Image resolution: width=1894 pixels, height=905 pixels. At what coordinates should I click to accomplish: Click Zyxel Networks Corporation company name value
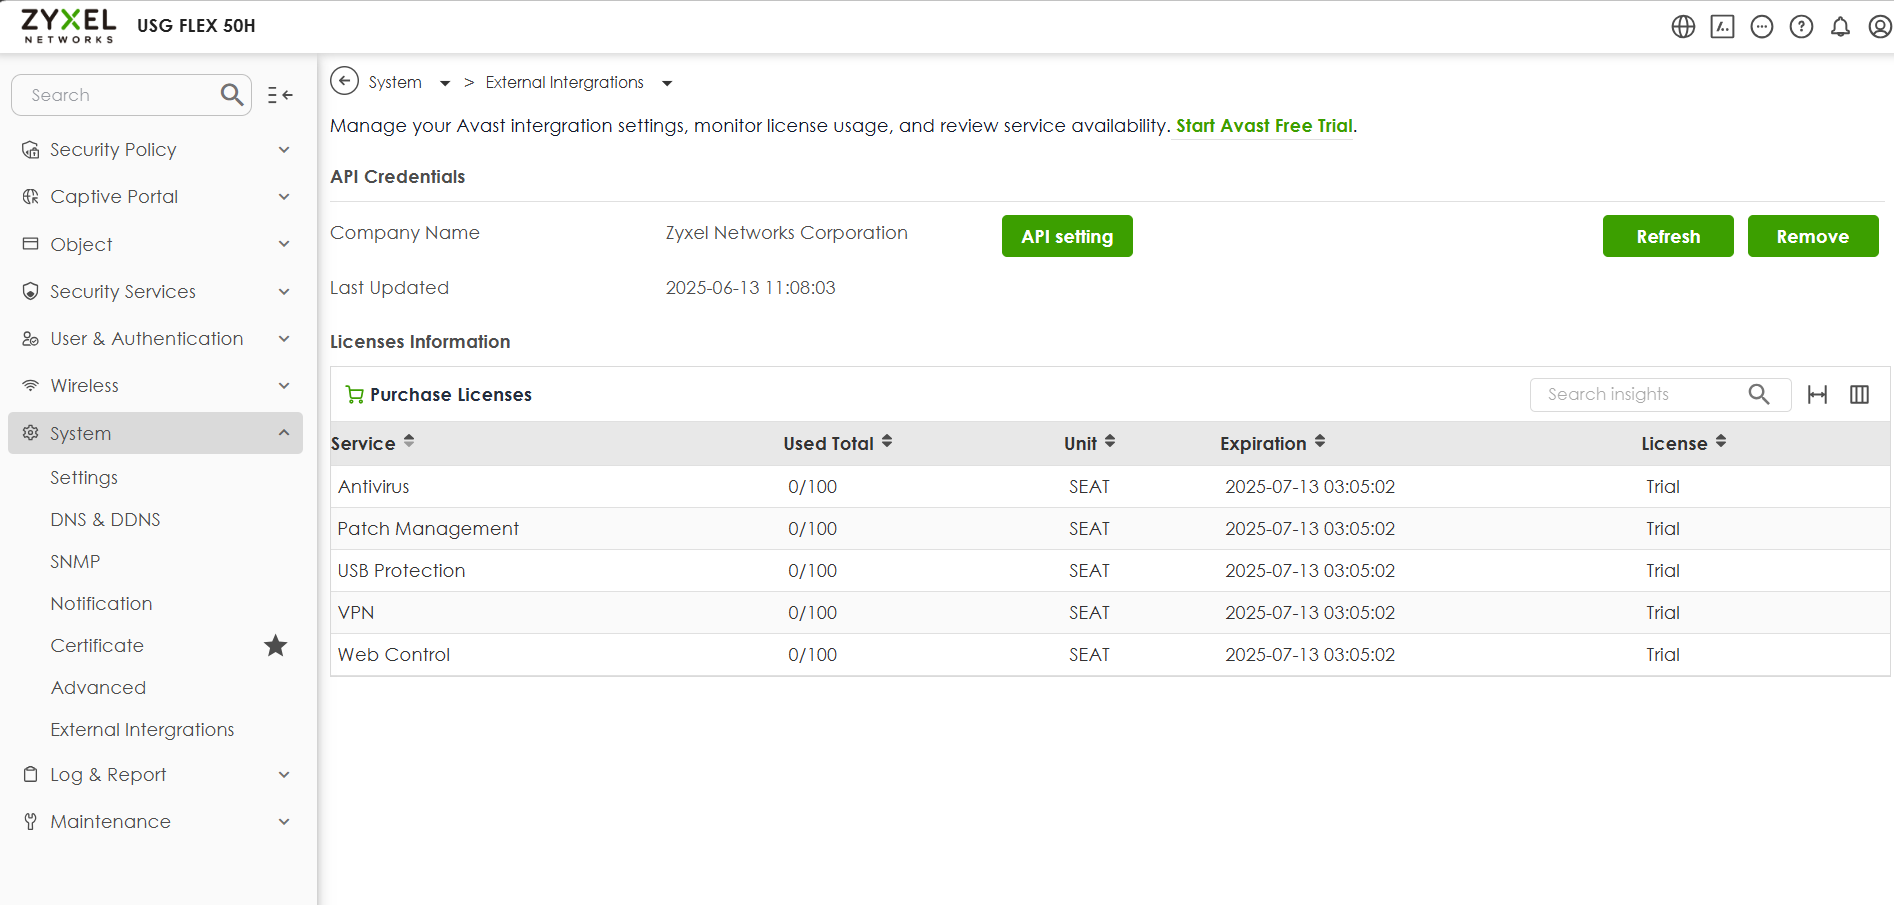click(787, 233)
